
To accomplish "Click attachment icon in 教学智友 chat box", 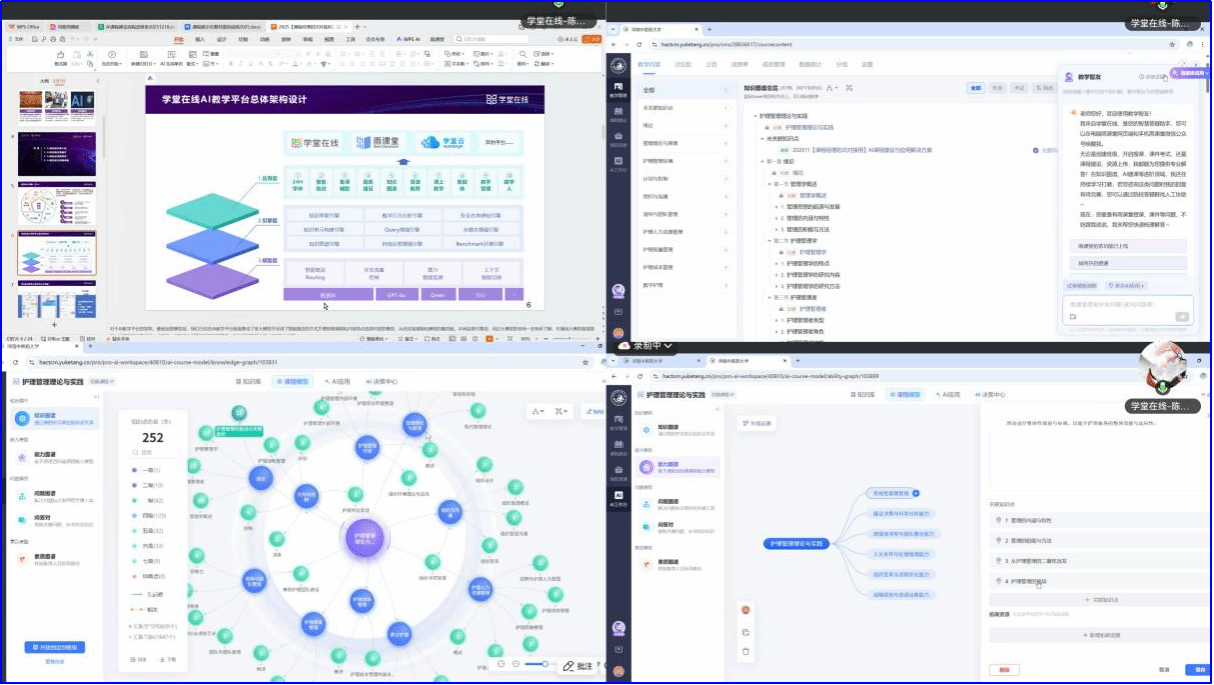I will pyautogui.click(x=1072, y=317).
